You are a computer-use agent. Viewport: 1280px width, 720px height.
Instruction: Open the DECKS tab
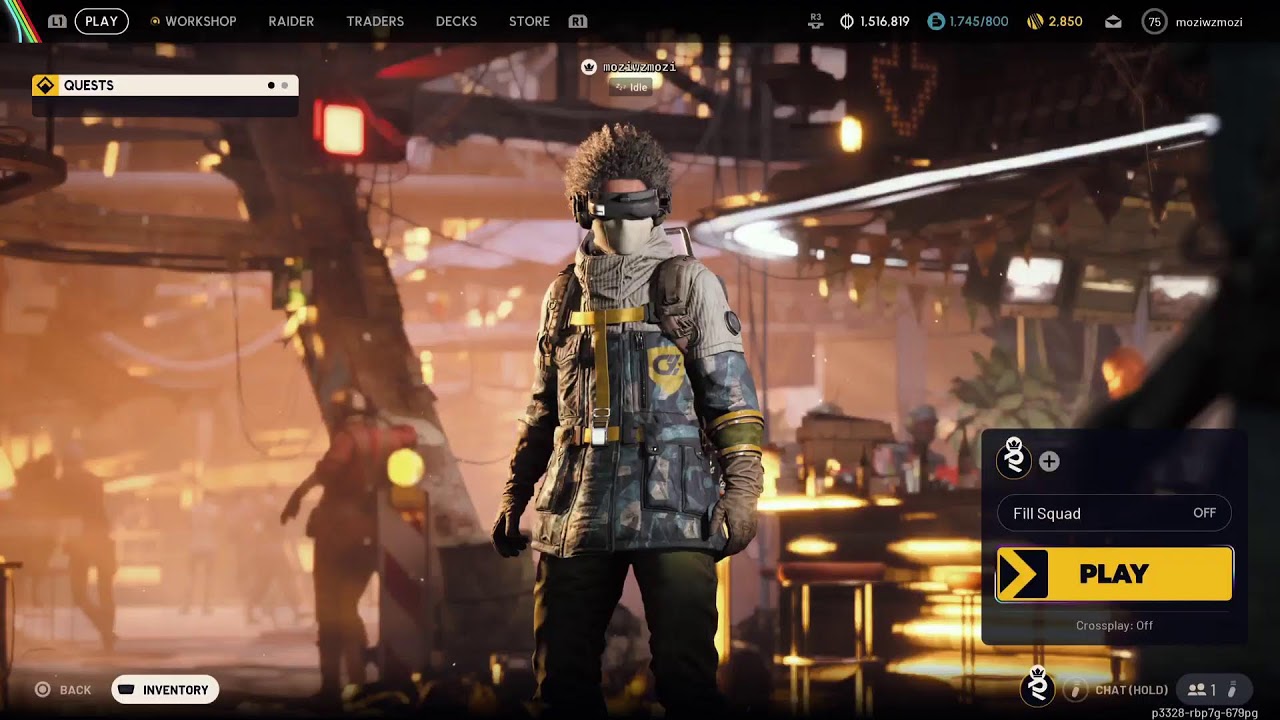click(456, 21)
